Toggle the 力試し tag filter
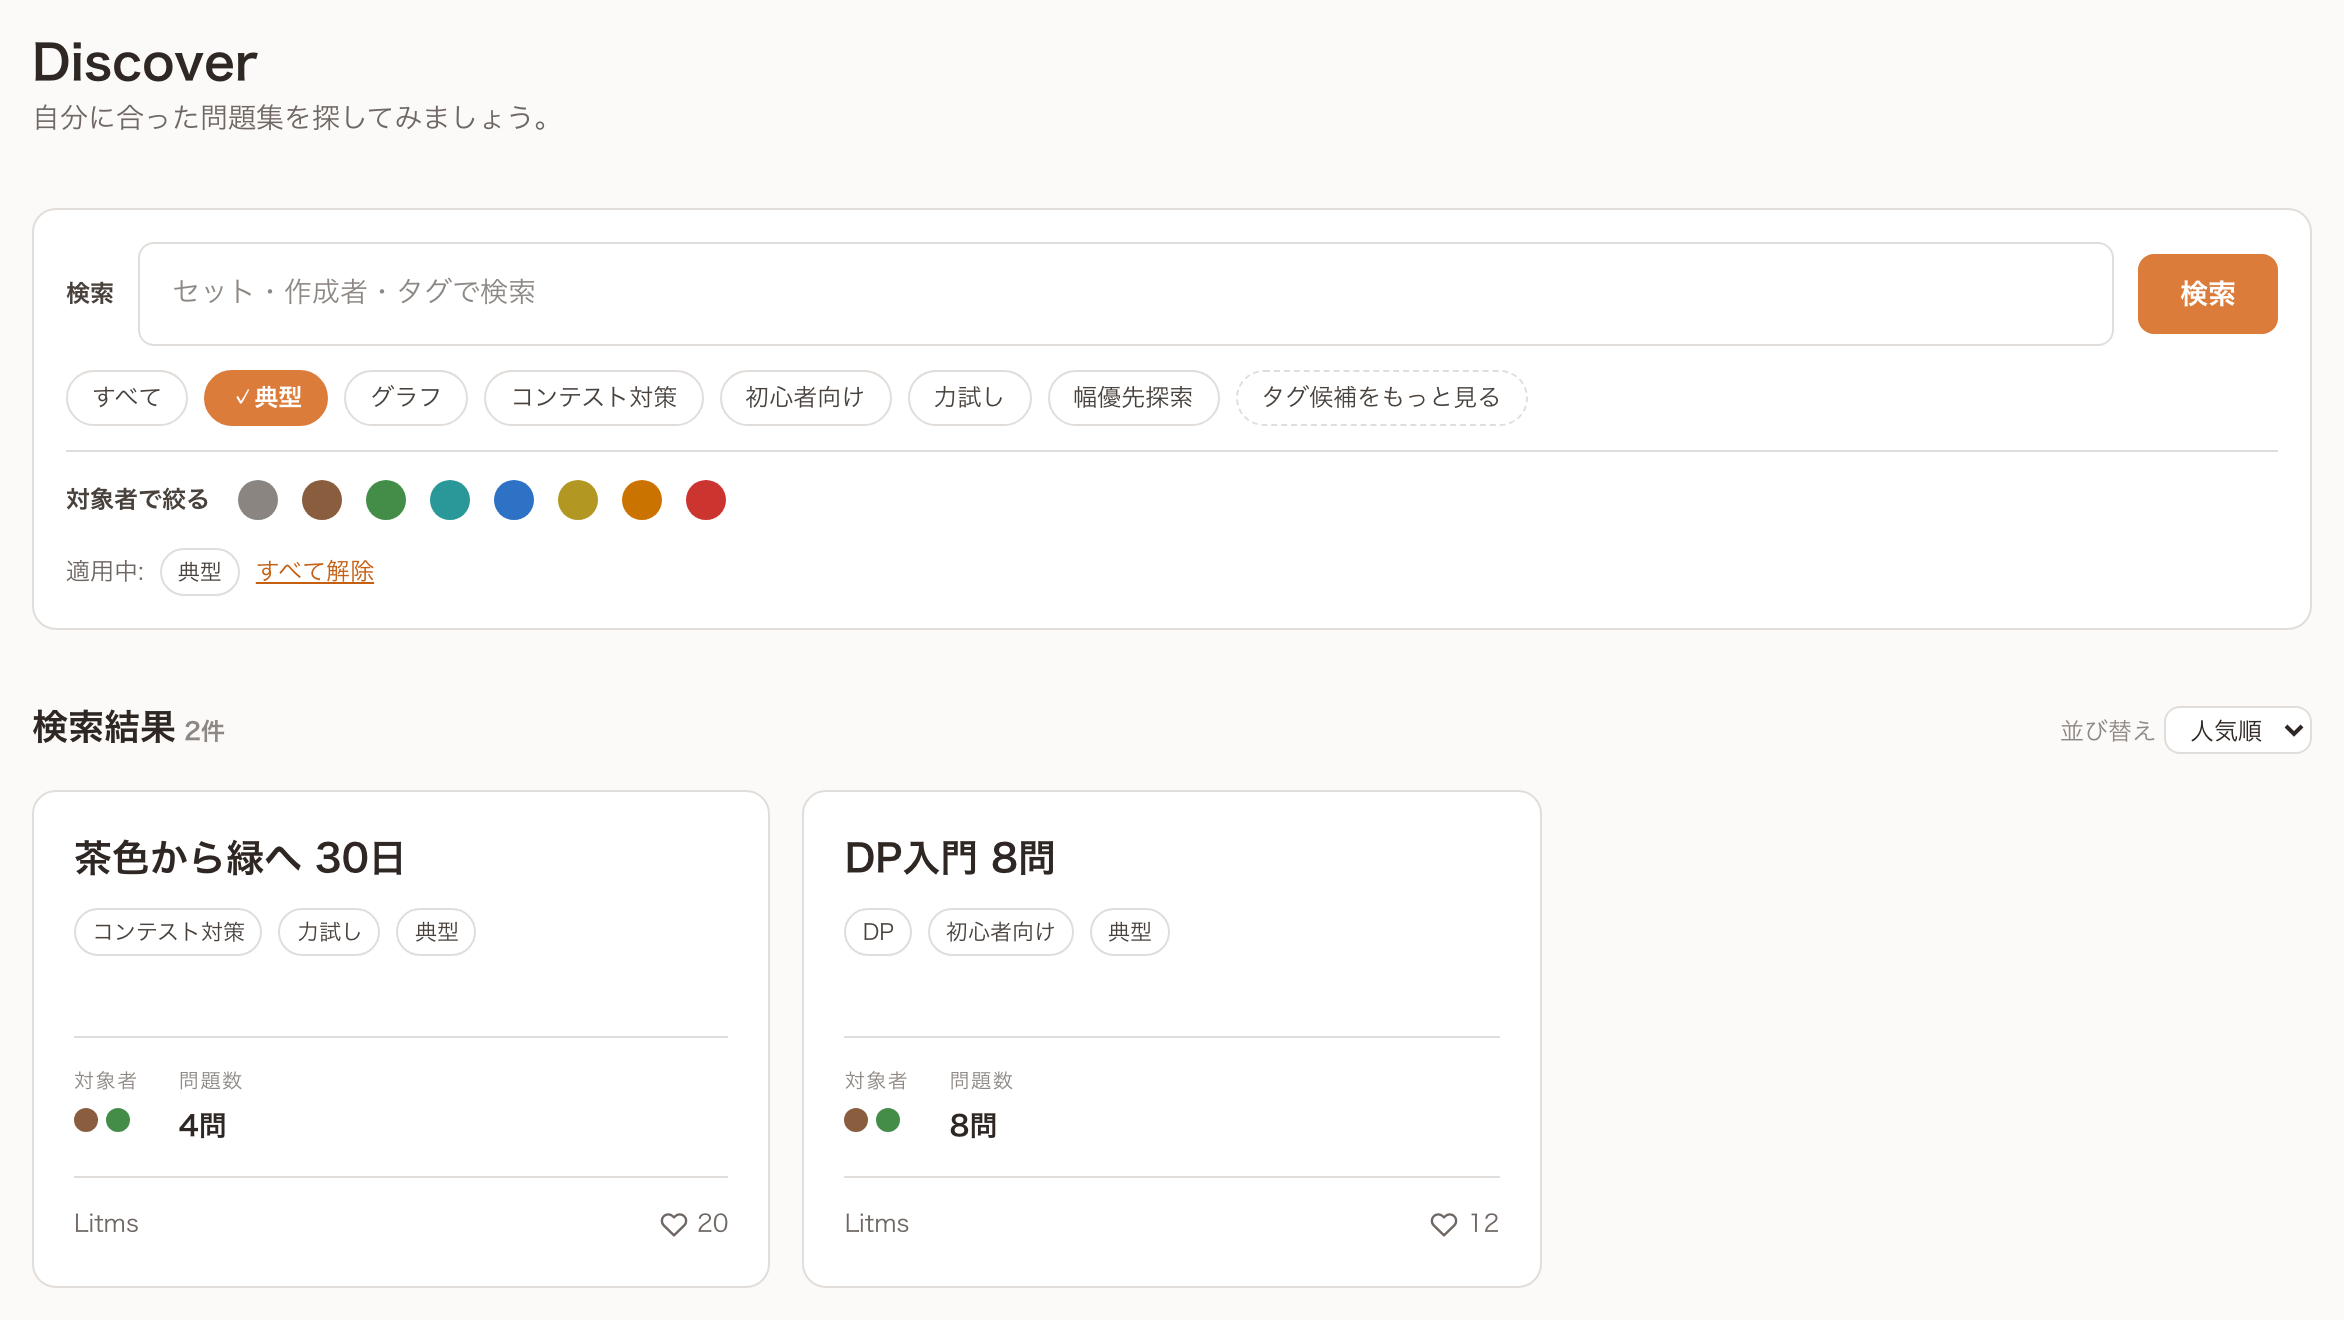This screenshot has height=1320, width=2344. tap(970, 398)
